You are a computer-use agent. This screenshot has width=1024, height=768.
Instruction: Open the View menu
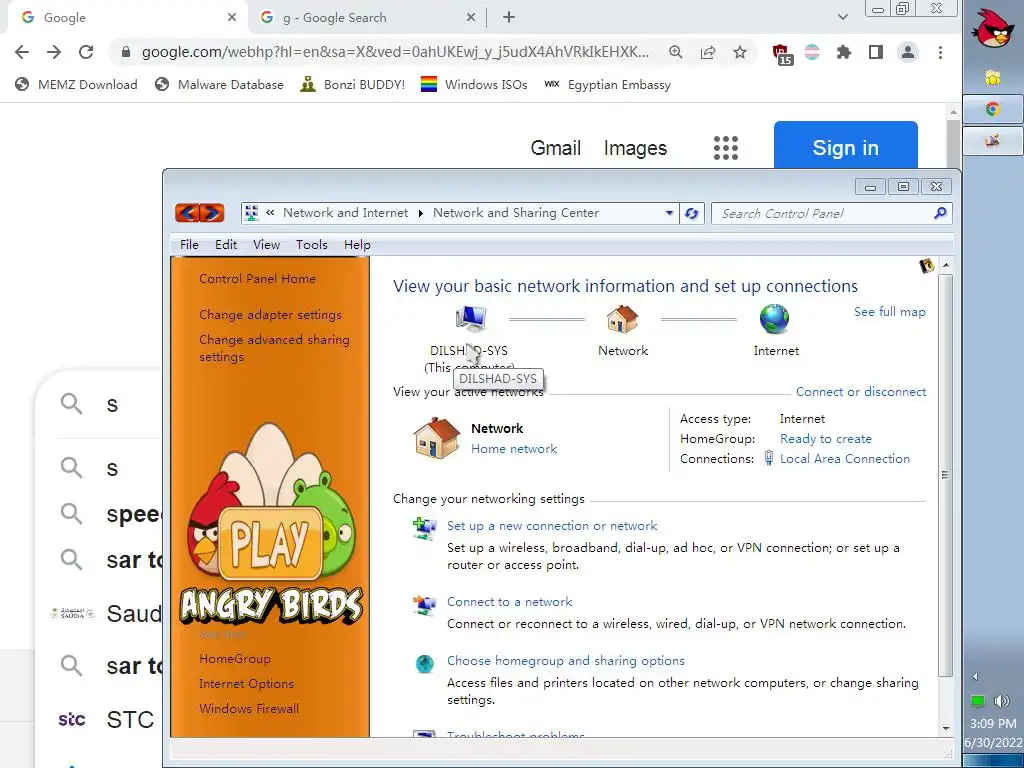pyautogui.click(x=266, y=245)
